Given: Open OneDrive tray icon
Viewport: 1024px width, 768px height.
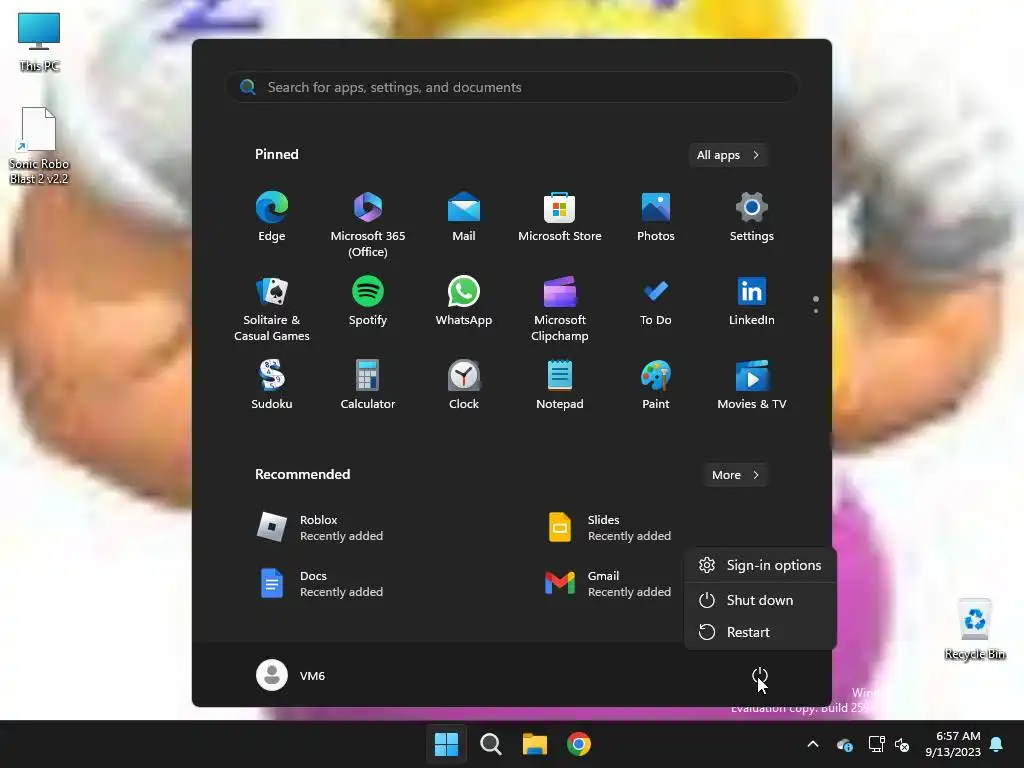Looking at the screenshot, I should pos(844,744).
